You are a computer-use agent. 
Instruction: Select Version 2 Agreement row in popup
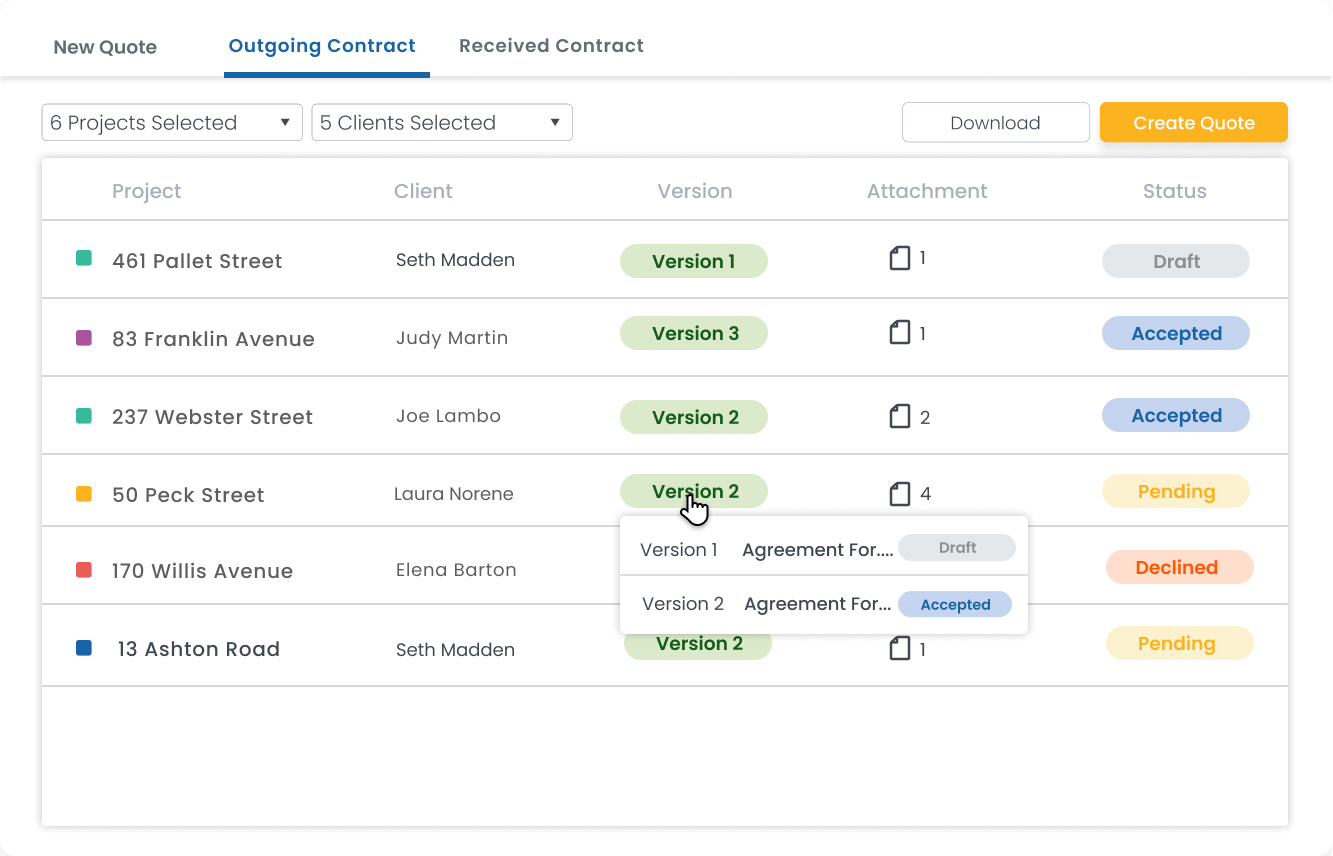click(766, 604)
